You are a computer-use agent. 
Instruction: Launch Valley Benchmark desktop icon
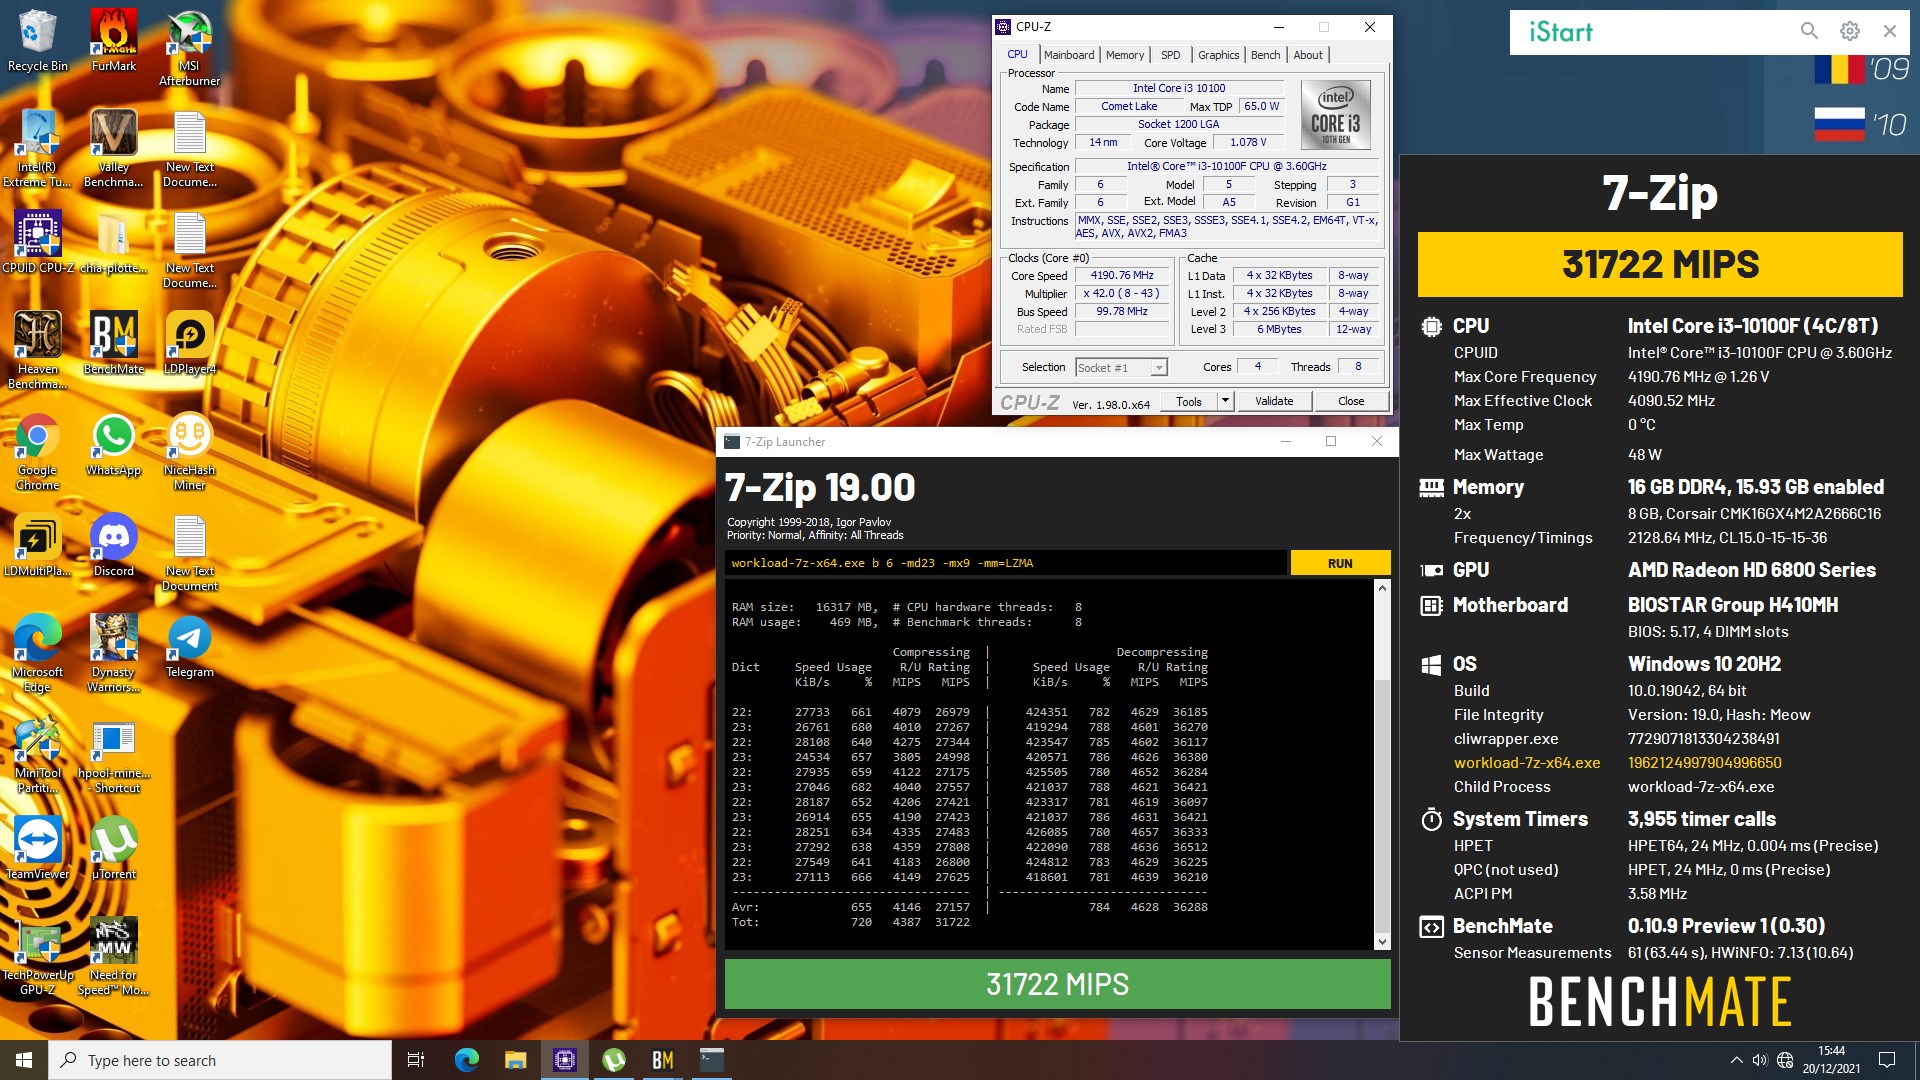click(x=114, y=148)
